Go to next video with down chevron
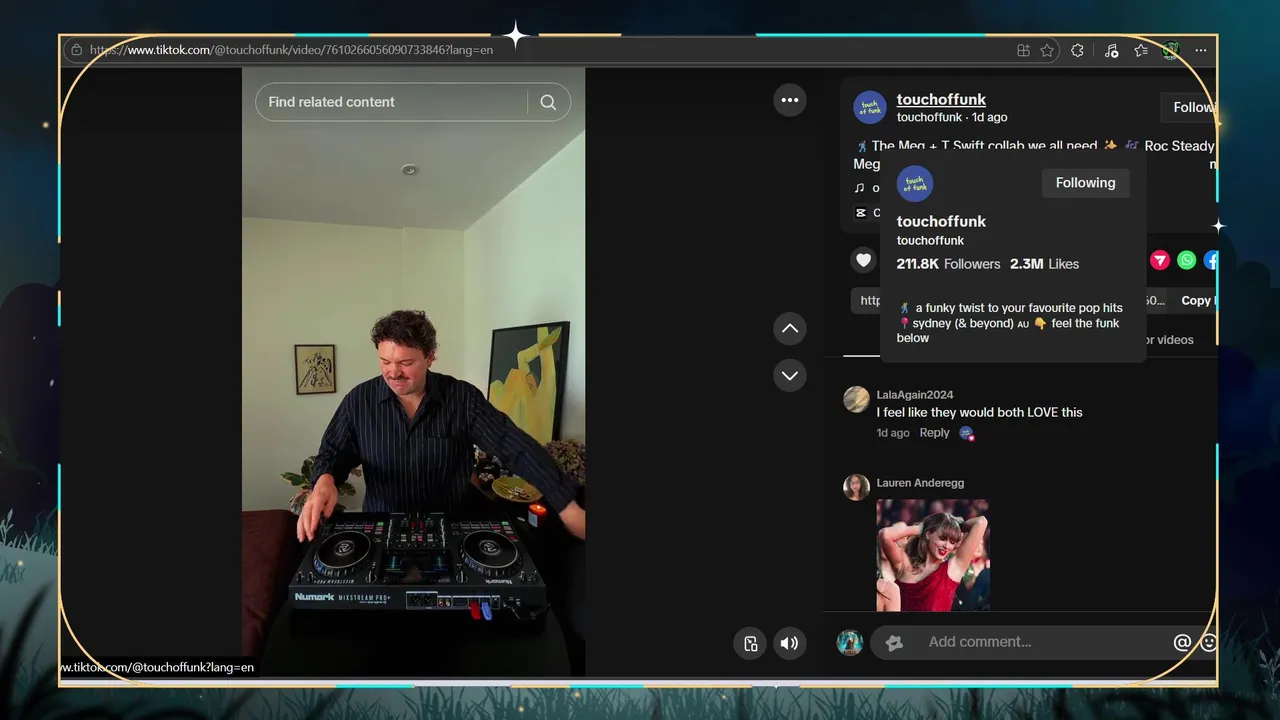The width and height of the screenshot is (1280, 720). (x=790, y=375)
